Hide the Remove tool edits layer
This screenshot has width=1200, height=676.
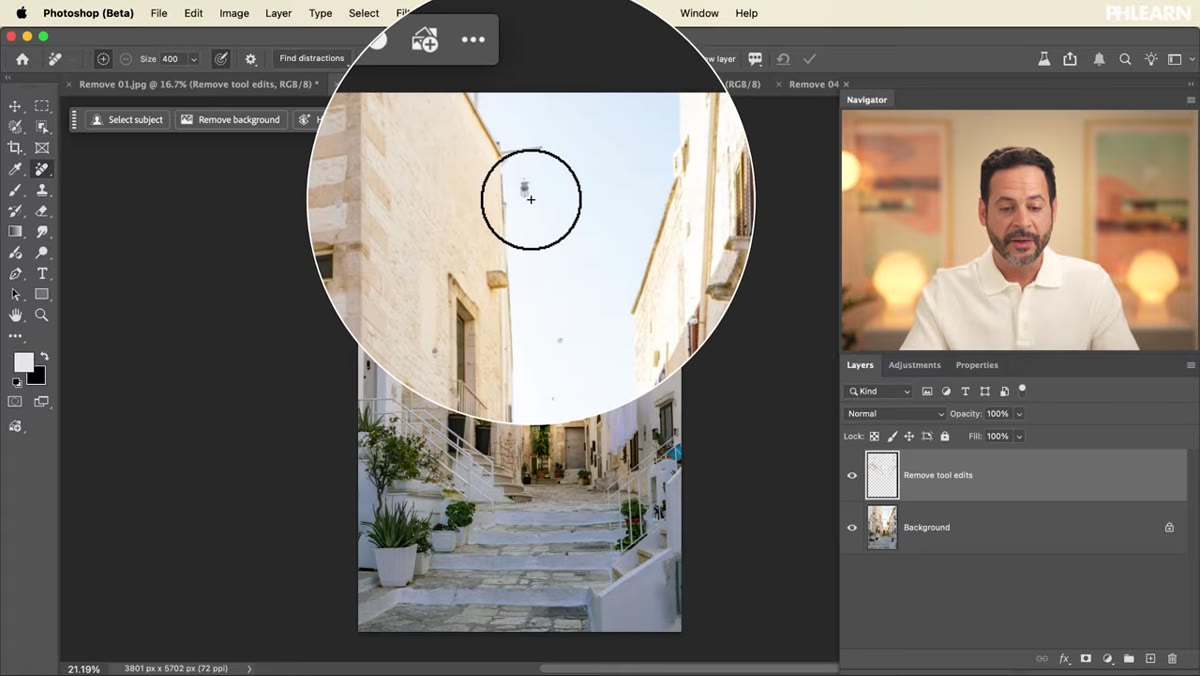pos(852,475)
